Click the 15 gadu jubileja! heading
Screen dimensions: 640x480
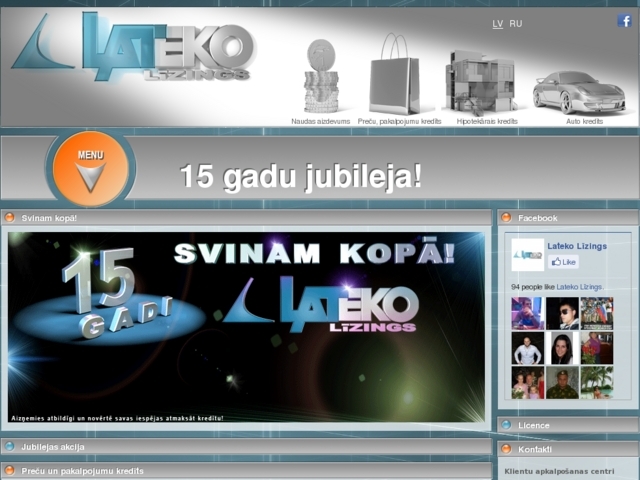click(301, 177)
